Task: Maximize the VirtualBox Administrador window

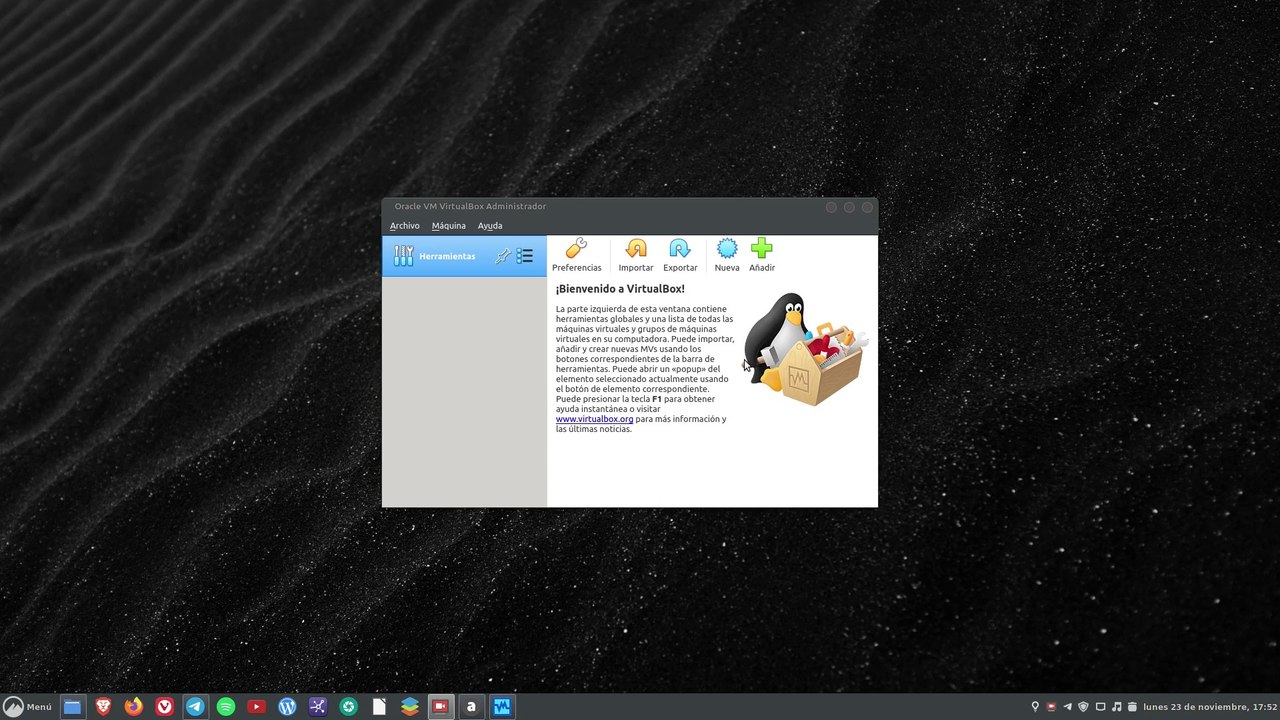Action: coord(849,207)
